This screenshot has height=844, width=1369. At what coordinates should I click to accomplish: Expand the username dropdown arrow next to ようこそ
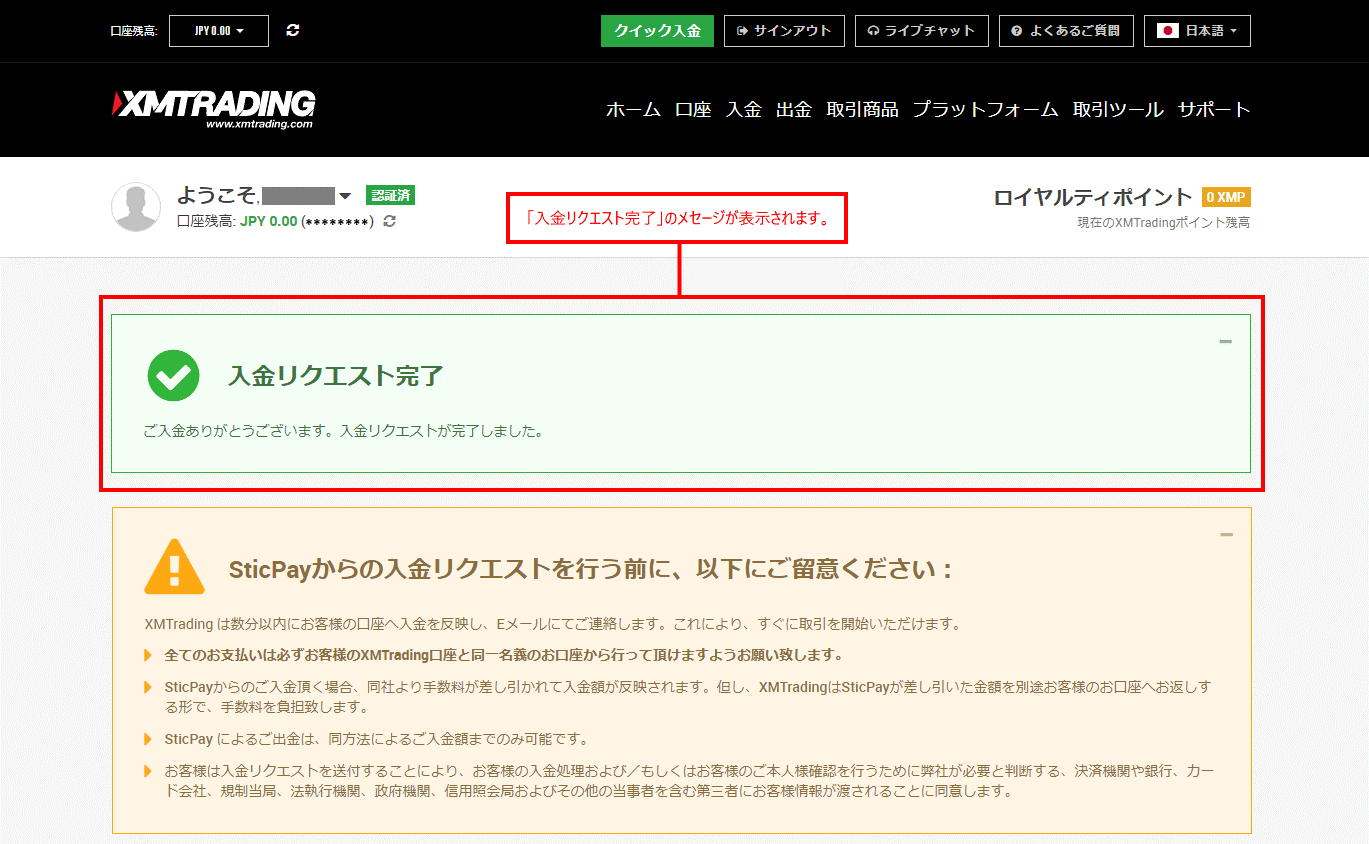[x=345, y=196]
